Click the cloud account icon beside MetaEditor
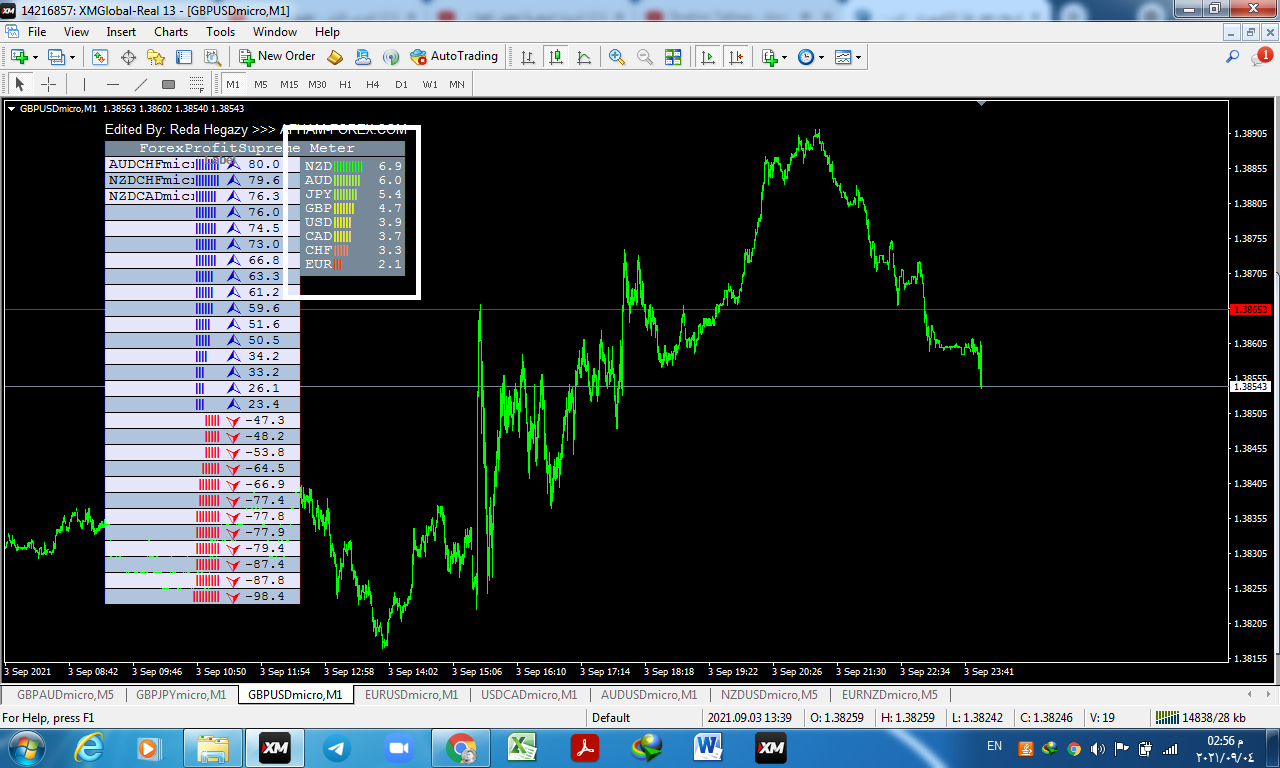This screenshot has height=768, width=1280. tap(363, 57)
